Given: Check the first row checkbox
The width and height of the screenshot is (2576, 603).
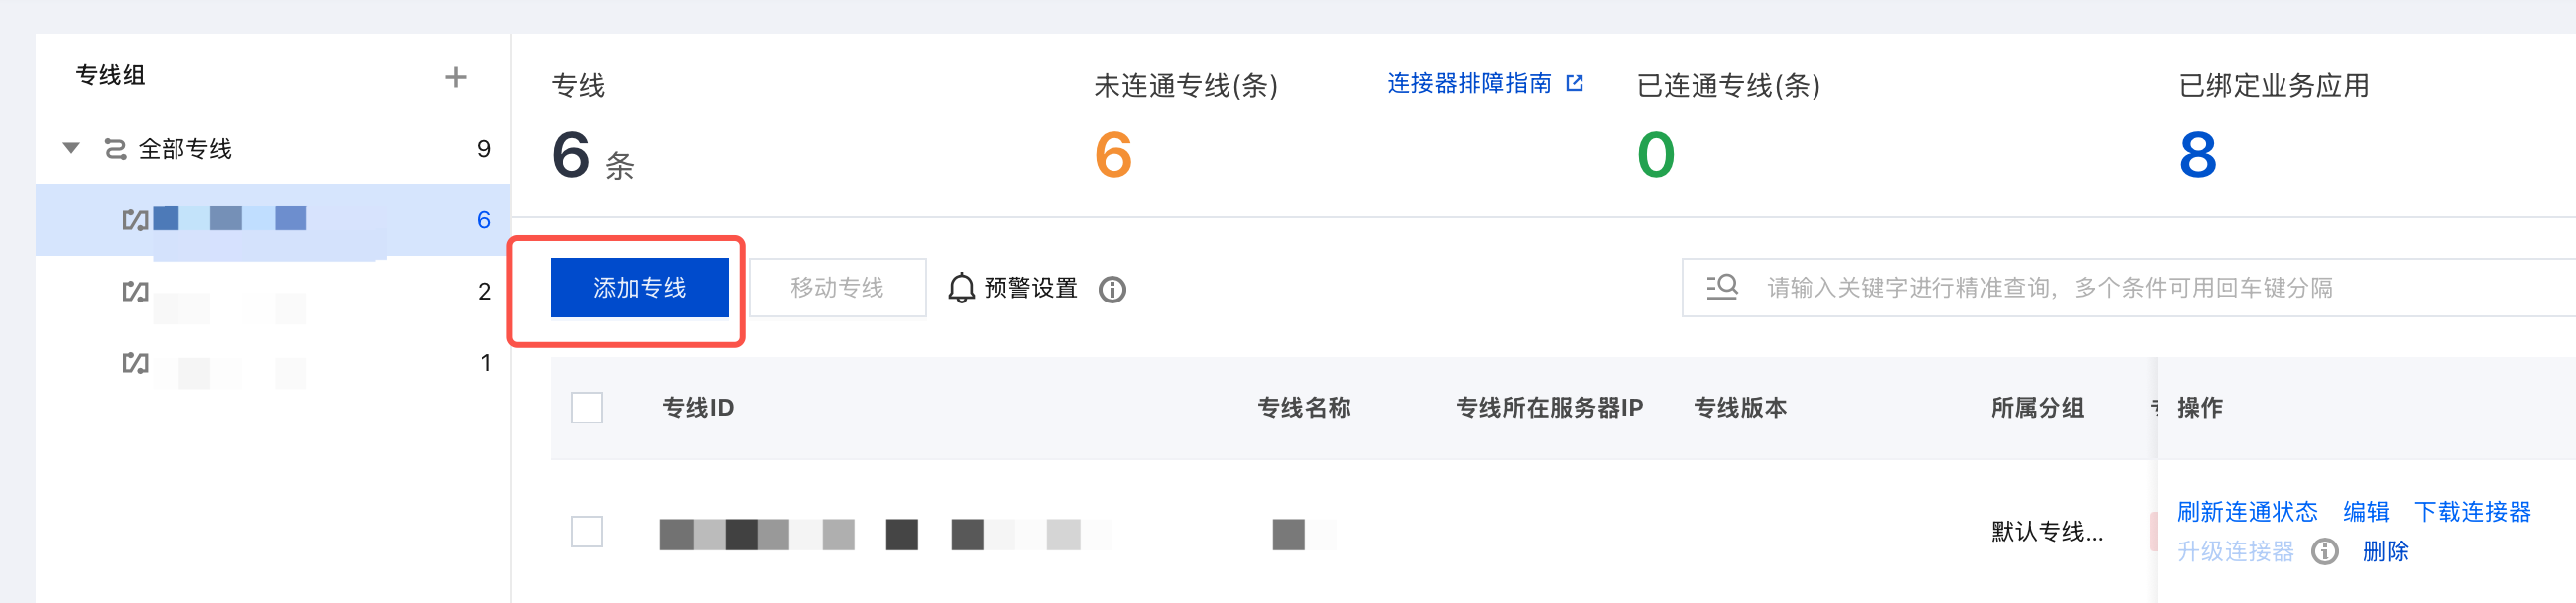Looking at the screenshot, I should 587,532.
